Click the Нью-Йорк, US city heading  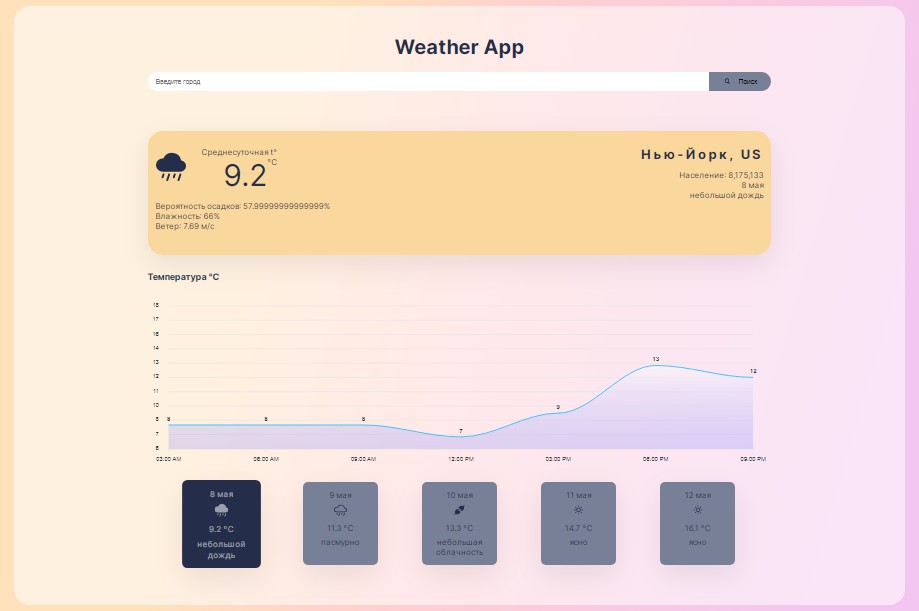(701, 154)
